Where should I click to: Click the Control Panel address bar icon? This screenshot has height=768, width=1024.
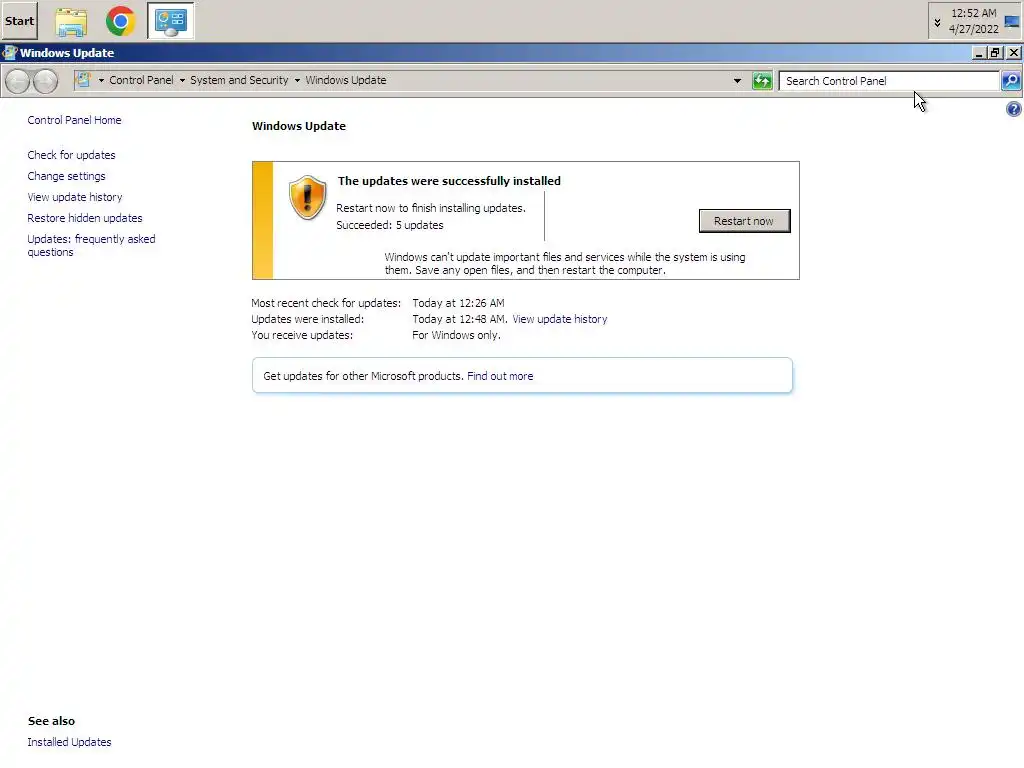click(83, 80)
